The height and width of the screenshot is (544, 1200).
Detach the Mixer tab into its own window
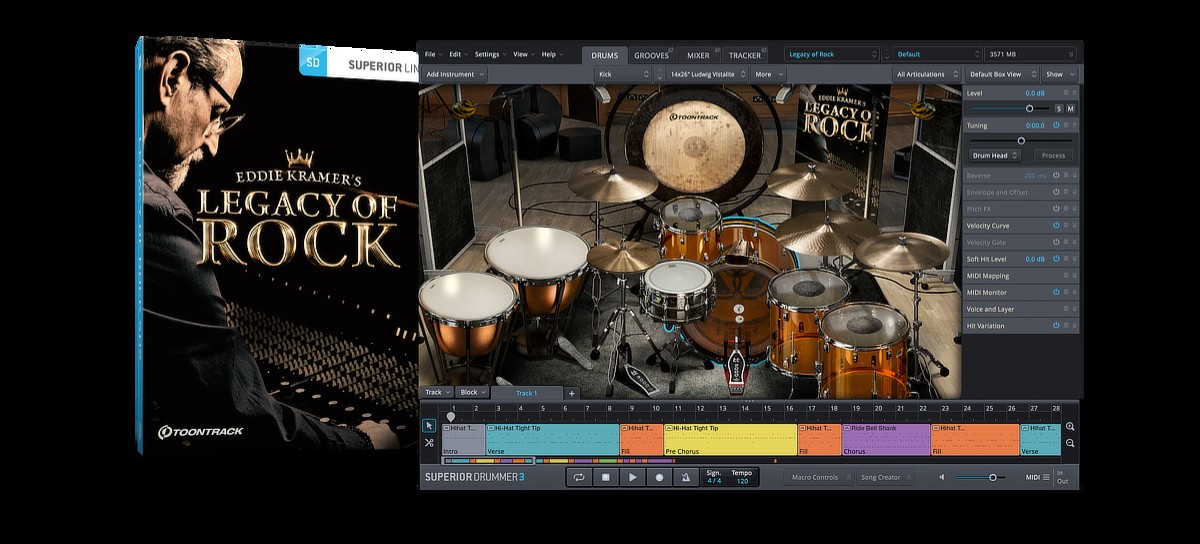coord(717,50)
